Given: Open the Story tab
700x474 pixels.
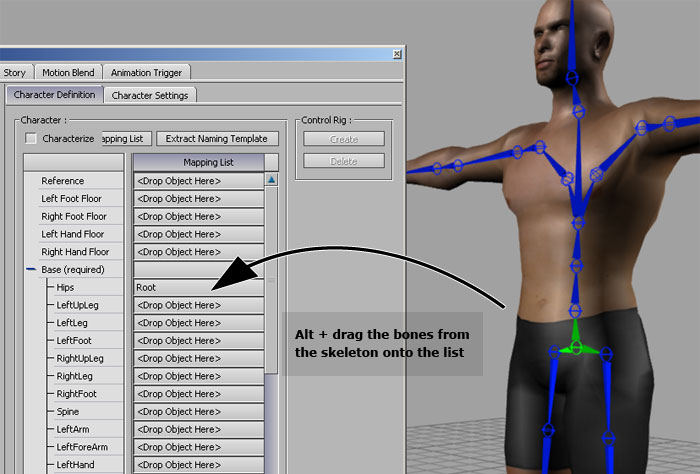Looking at the screenshot, I should 15,73.
